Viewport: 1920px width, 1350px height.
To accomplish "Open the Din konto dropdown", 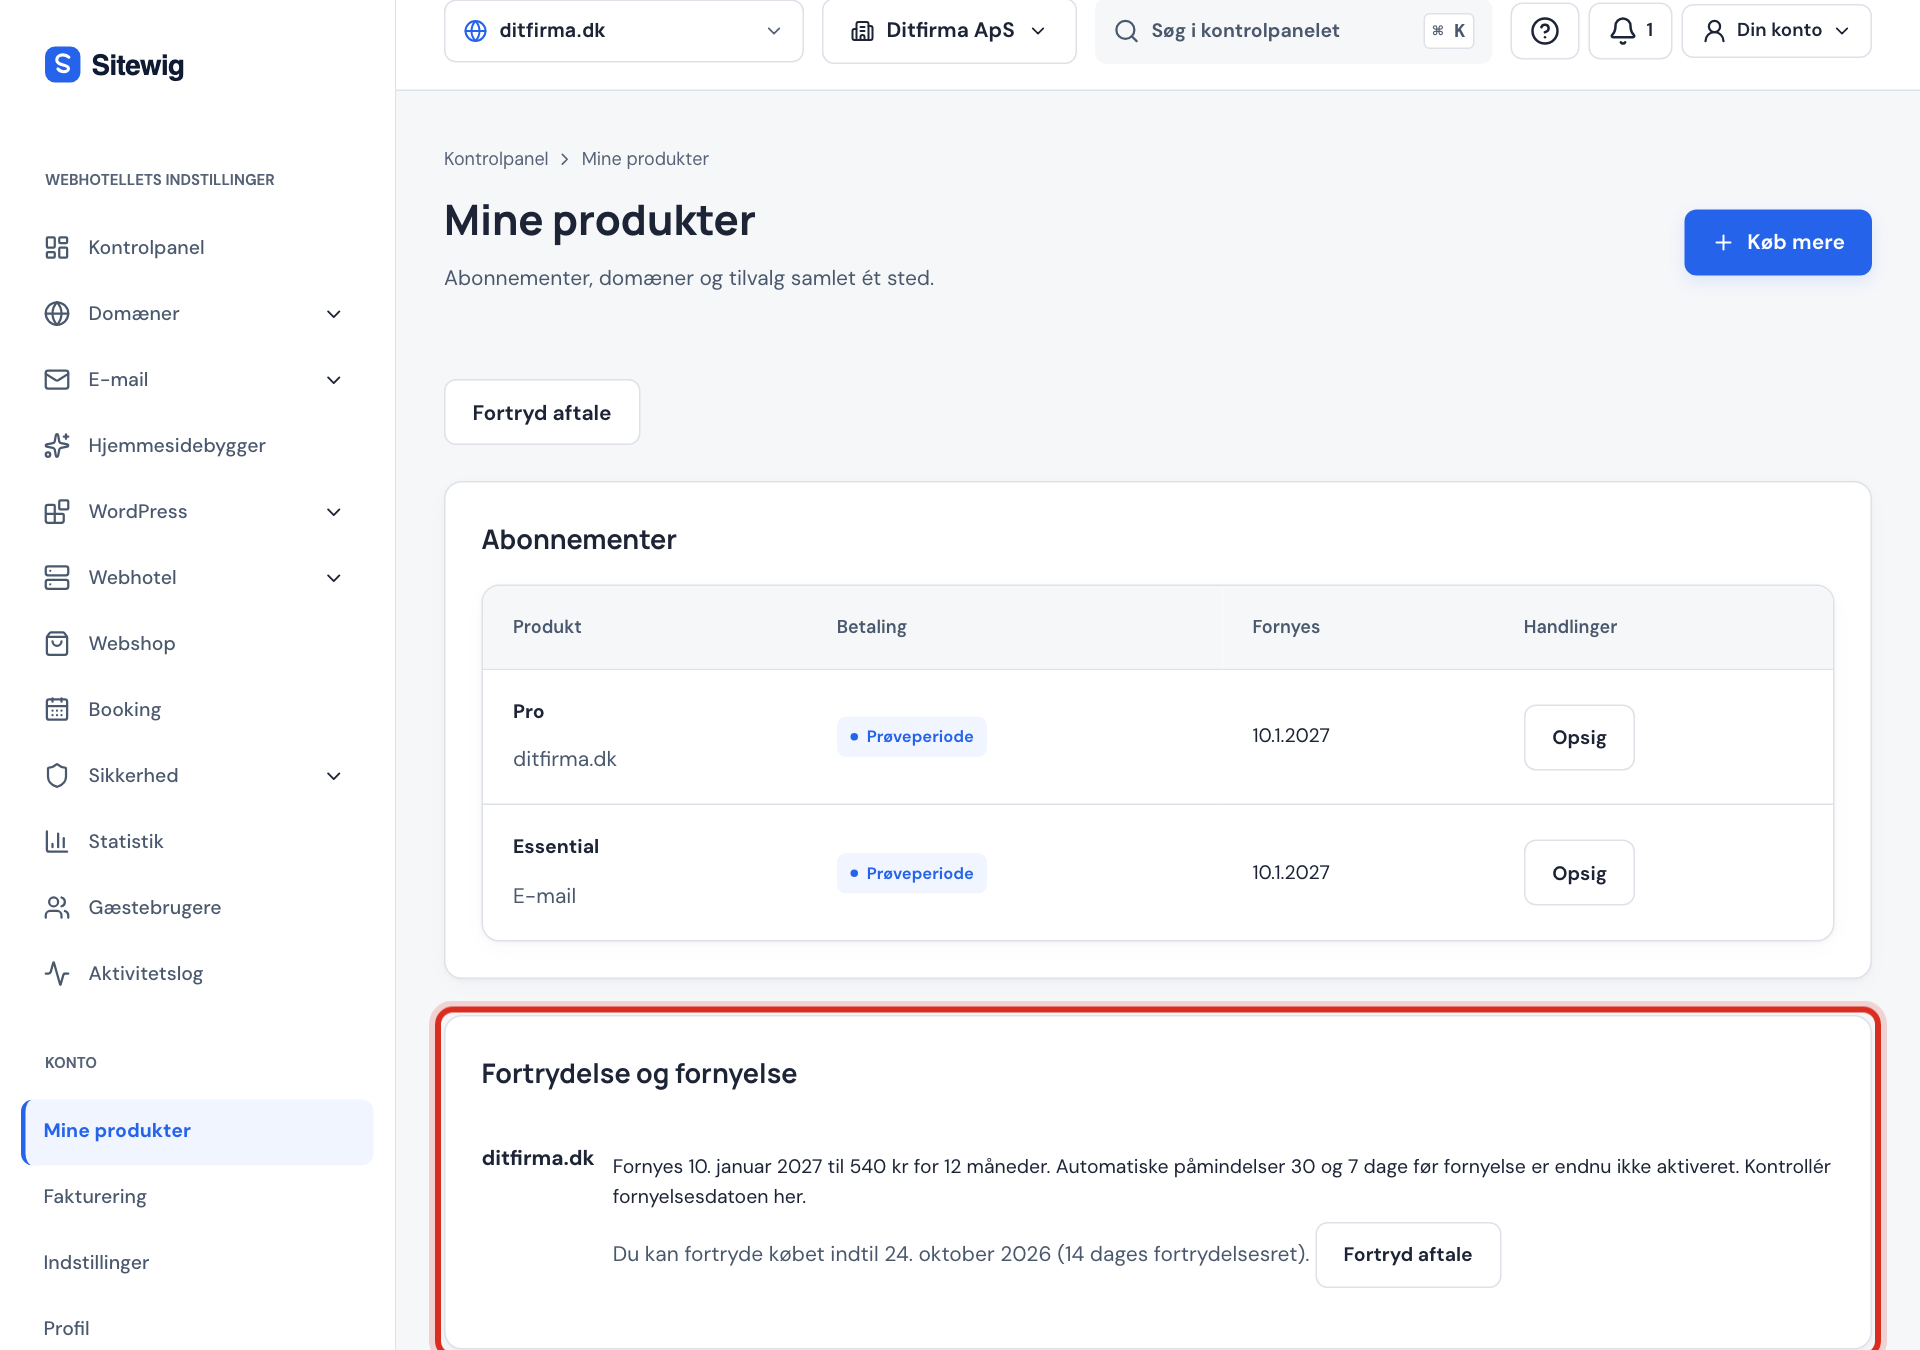I will [x=1776, y=31].
